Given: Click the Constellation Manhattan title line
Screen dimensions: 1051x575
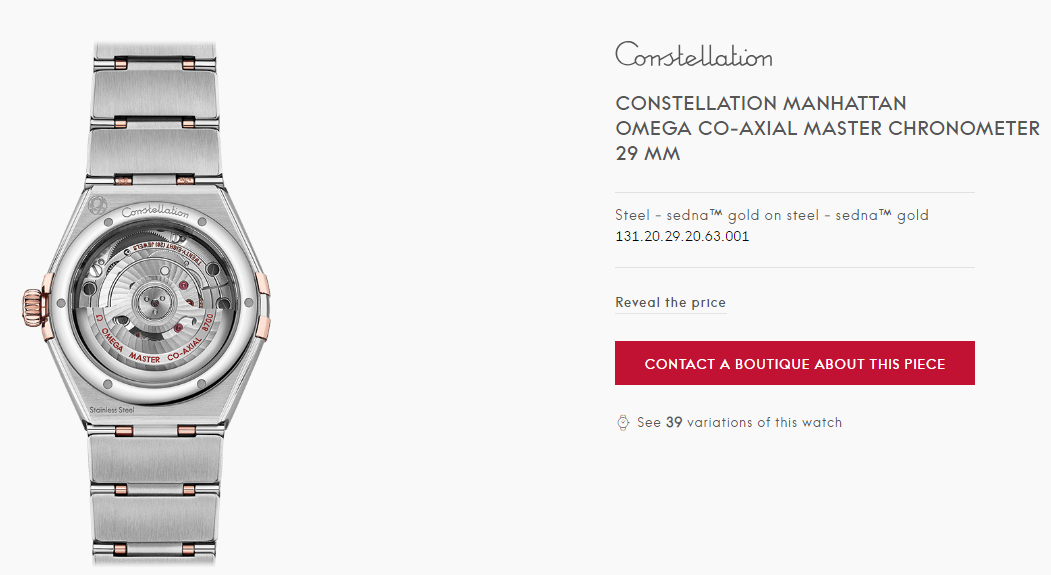Looking at the screenshot, I should coord(761,104).
